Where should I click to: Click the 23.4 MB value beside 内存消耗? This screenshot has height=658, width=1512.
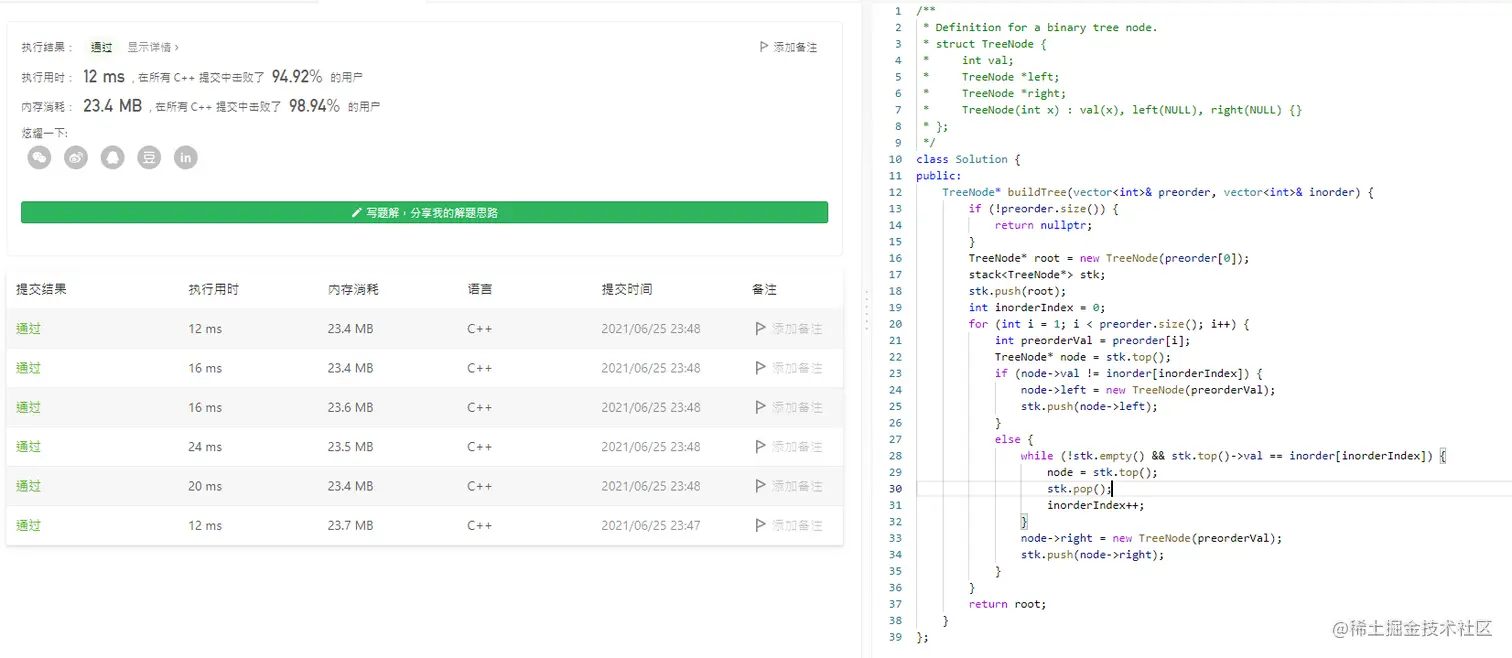point(112,105)
